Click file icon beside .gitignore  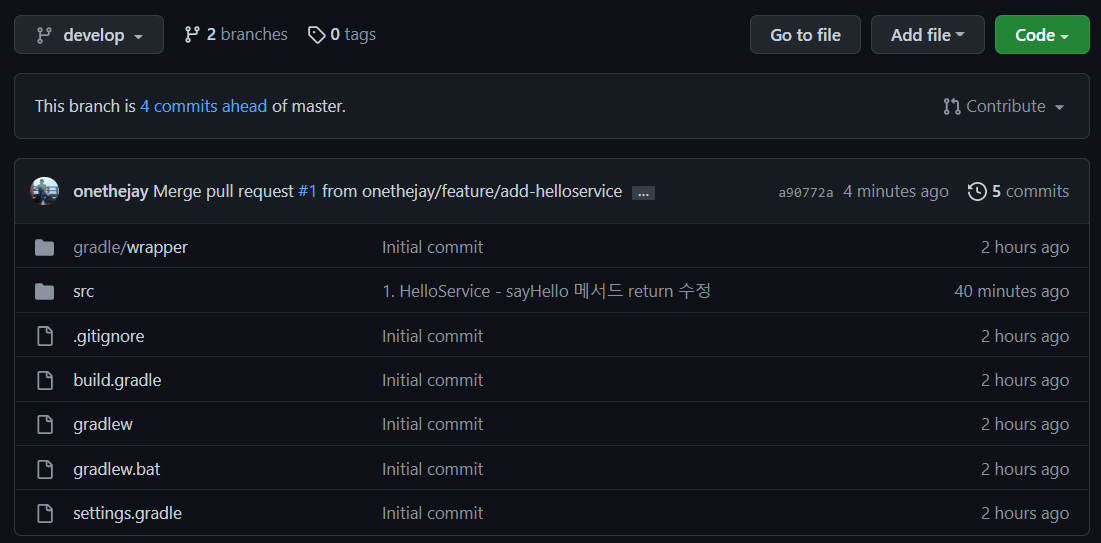click(45, 336)
